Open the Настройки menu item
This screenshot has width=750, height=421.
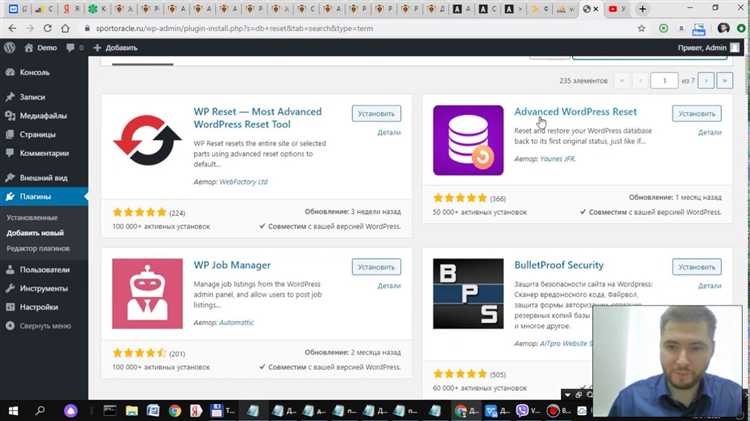point(39,307)
